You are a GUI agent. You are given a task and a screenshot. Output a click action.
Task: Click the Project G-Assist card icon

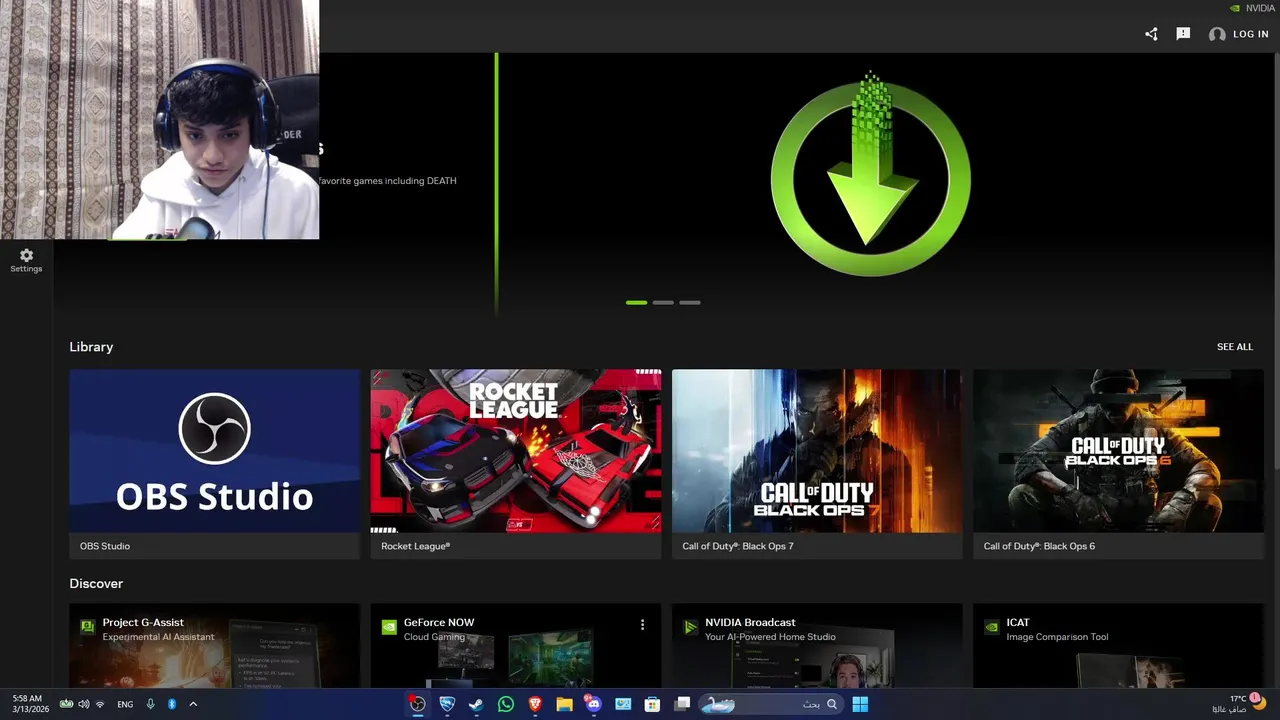[x=88, y=627]
